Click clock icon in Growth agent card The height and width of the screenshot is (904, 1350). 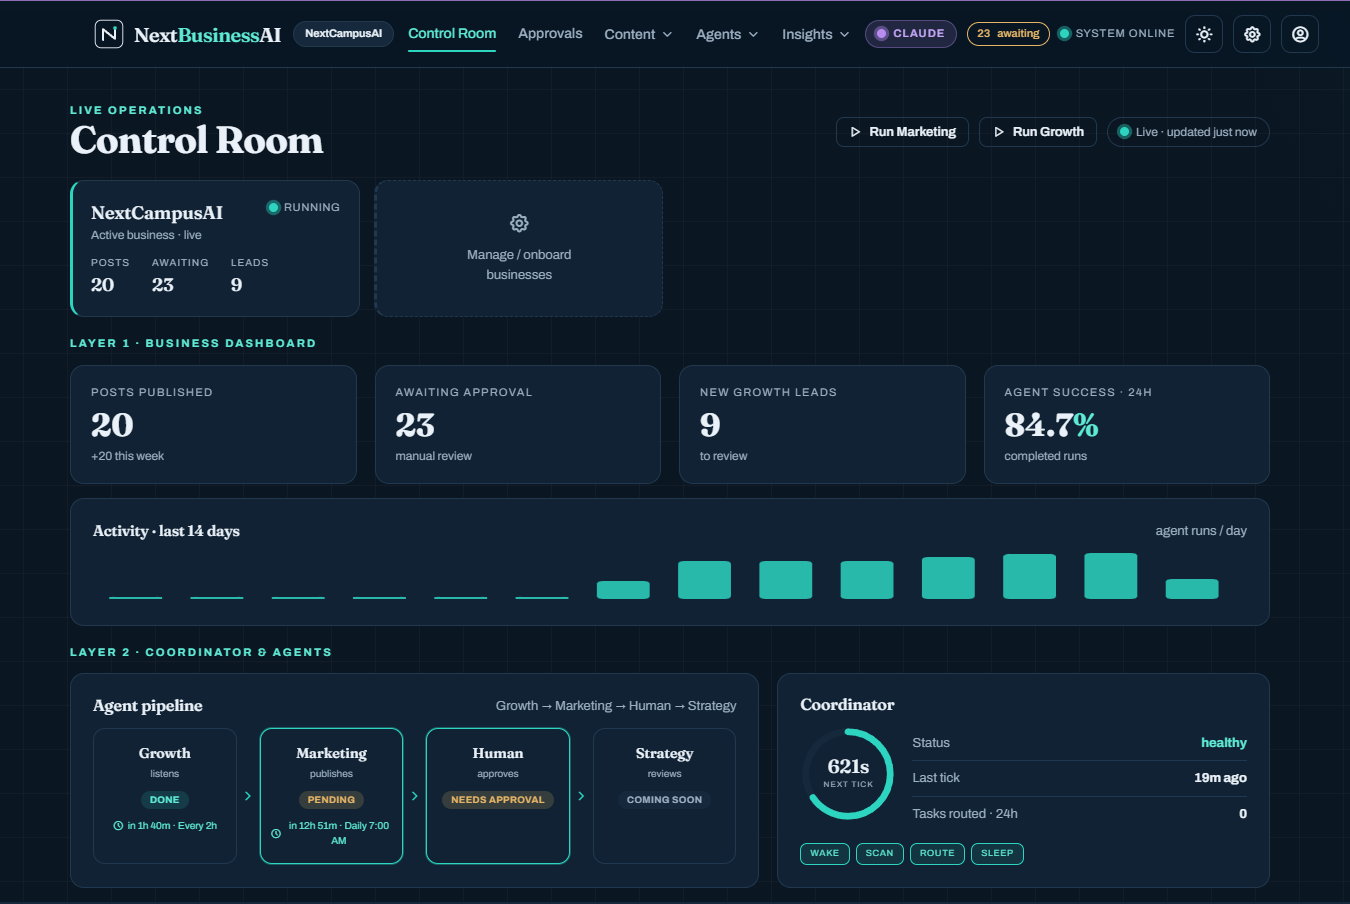pos(118,826)
